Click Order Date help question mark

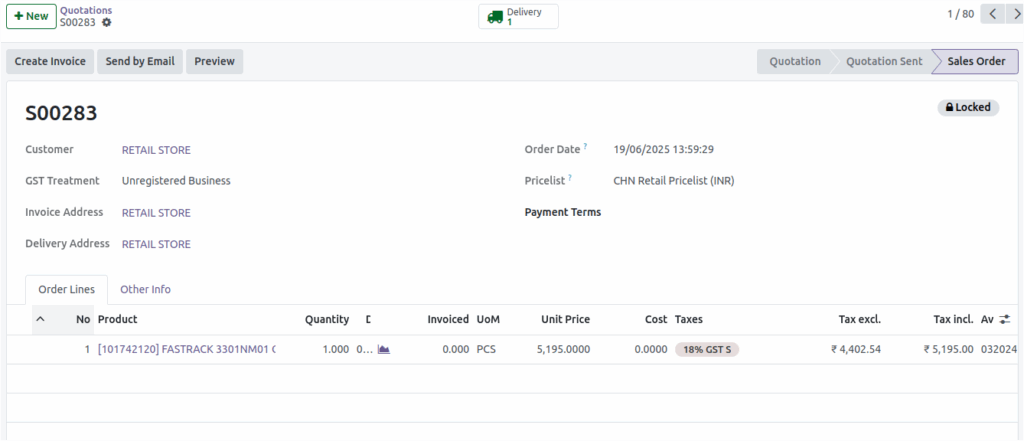[585, 146]
